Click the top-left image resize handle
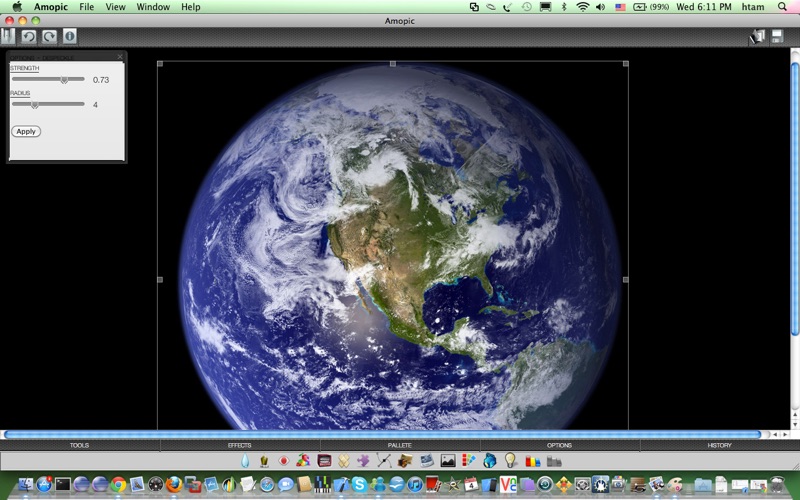This screenshot has height=500, width=800. tap(160, 64)
